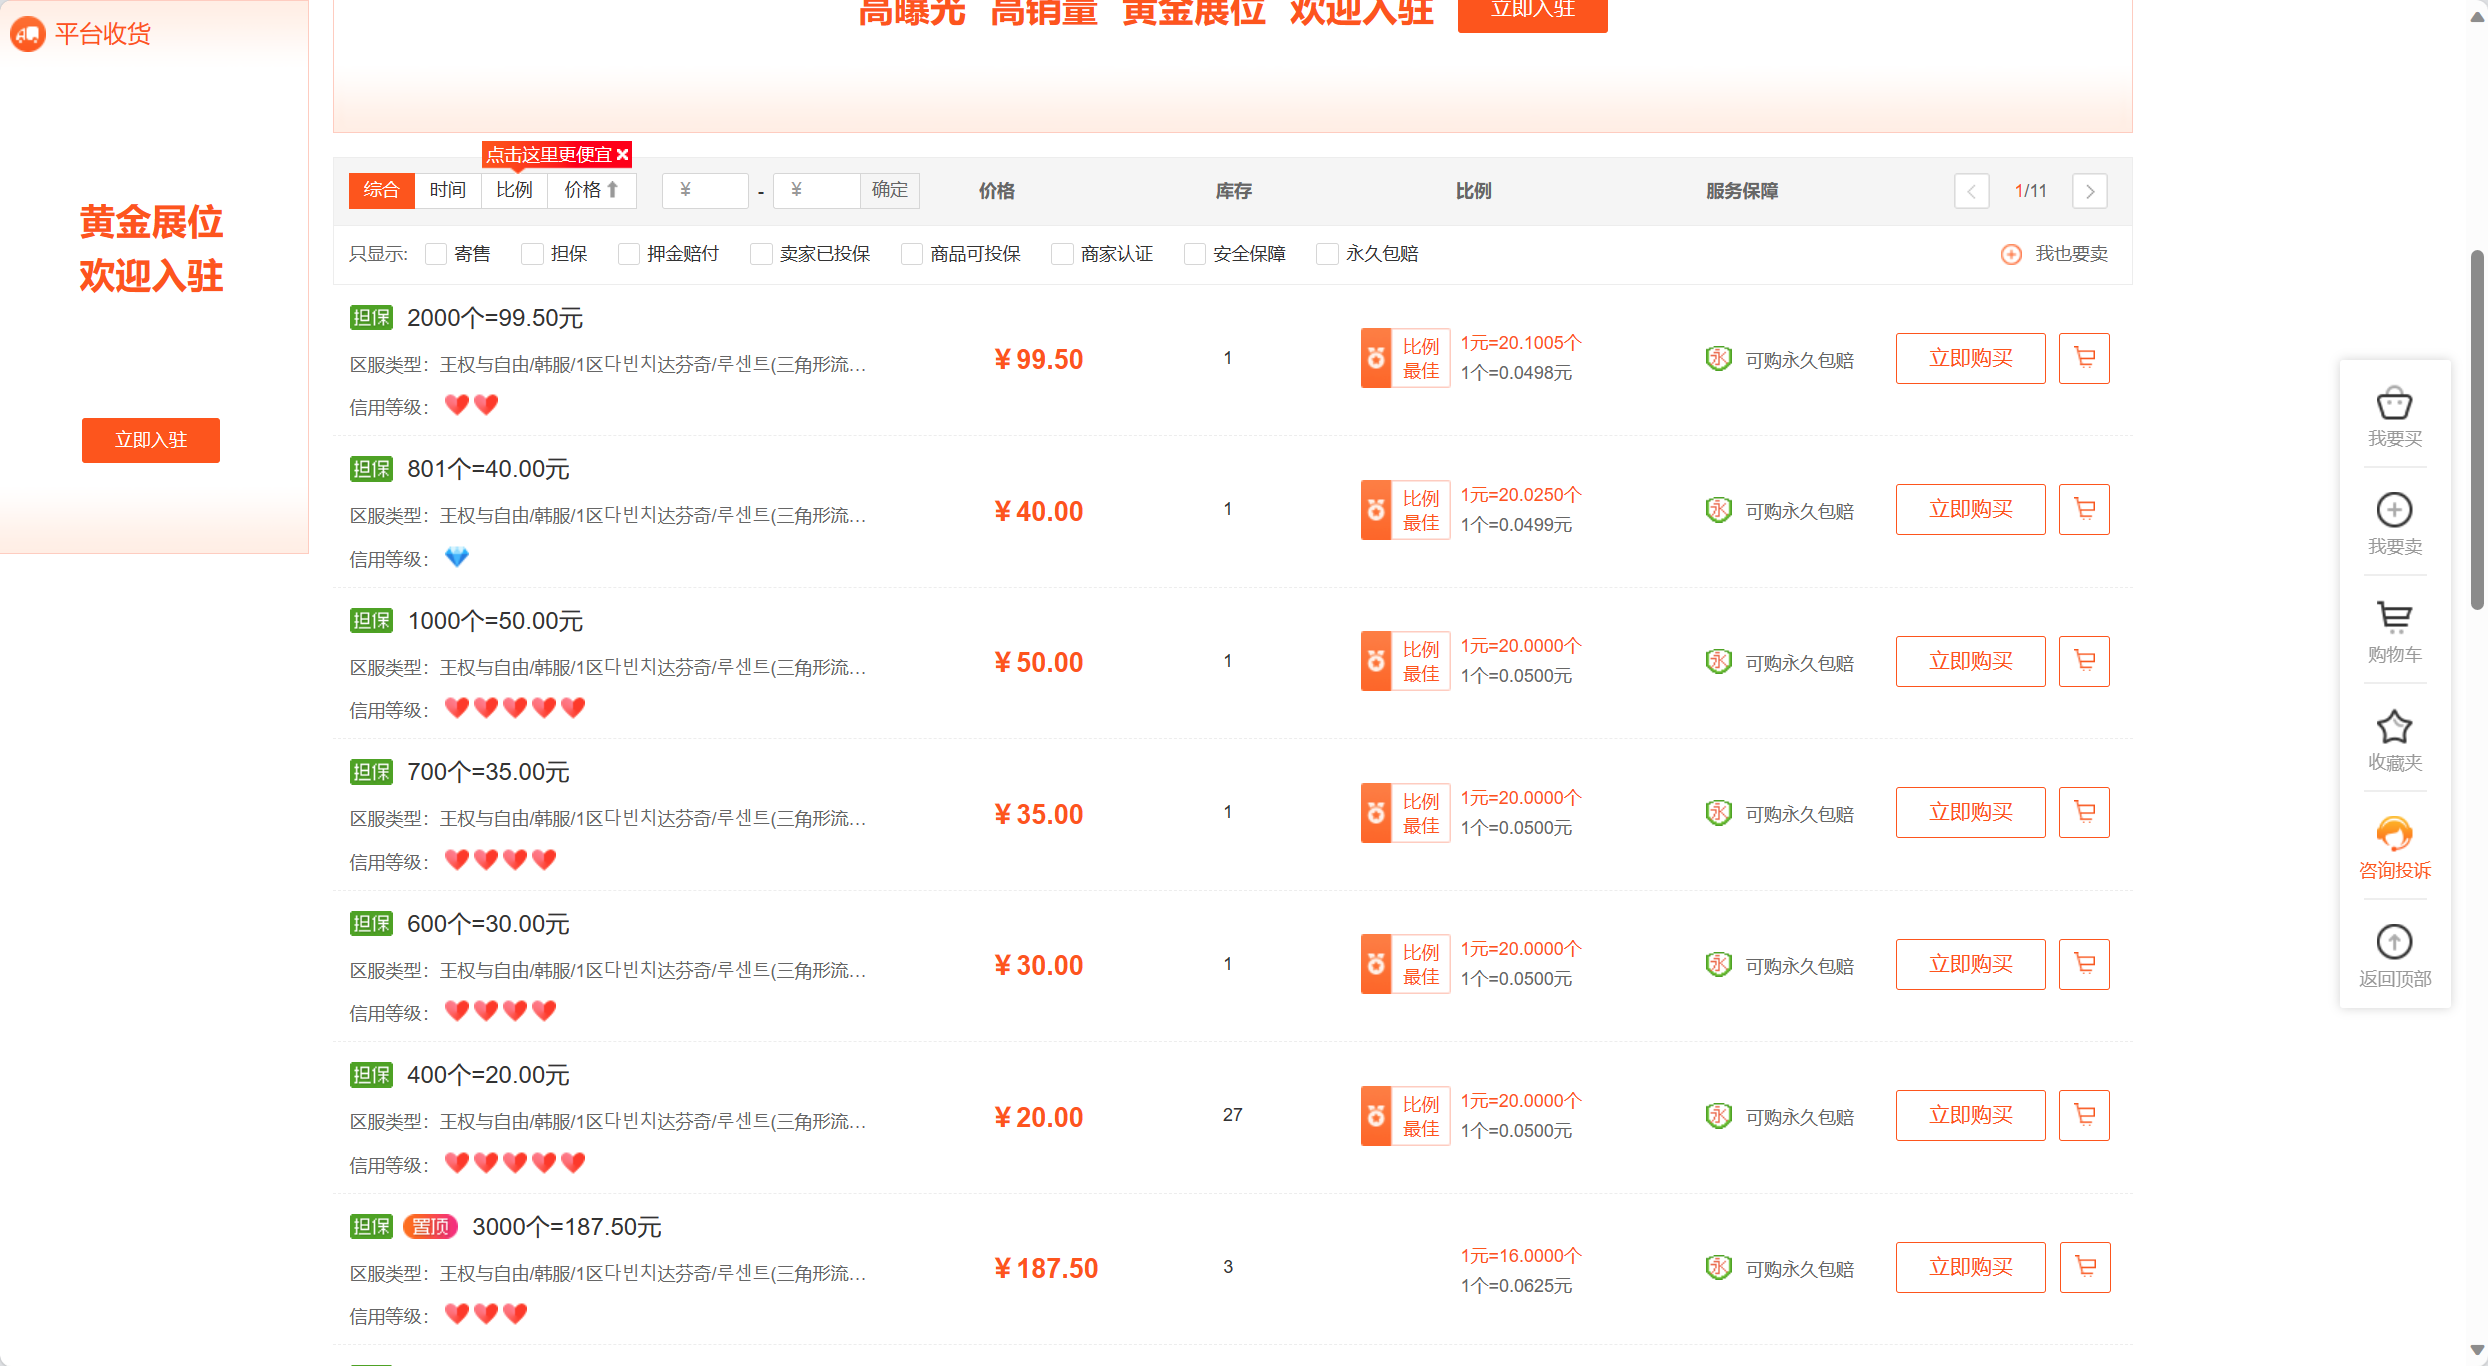Image resolution: width=2488 pixels, height=1366 pixels.
Task: Close the 点击这里更便宜 tooltip
Action: 622,155
